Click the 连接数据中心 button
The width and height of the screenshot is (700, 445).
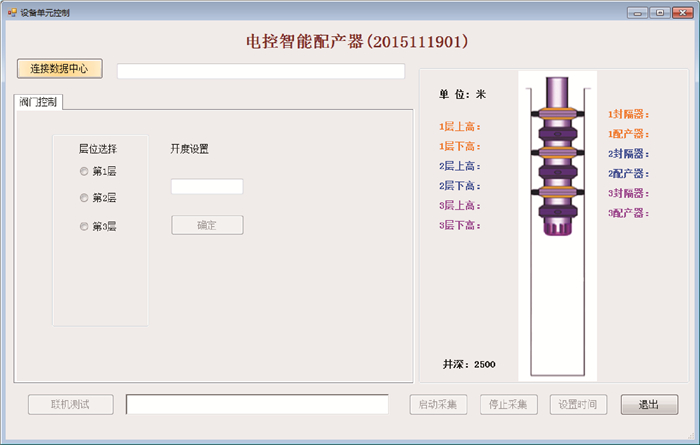pyautogui.click(x=59, y=69)
